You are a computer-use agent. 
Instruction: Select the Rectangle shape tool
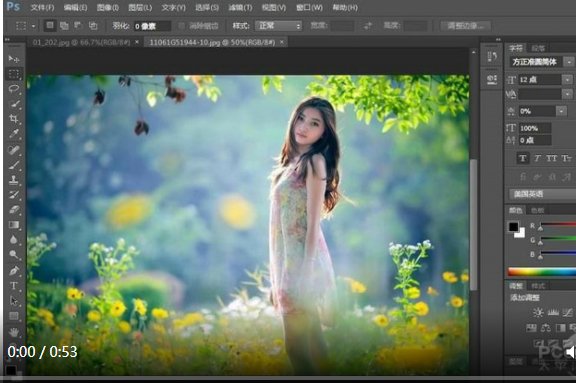(14, 316)
